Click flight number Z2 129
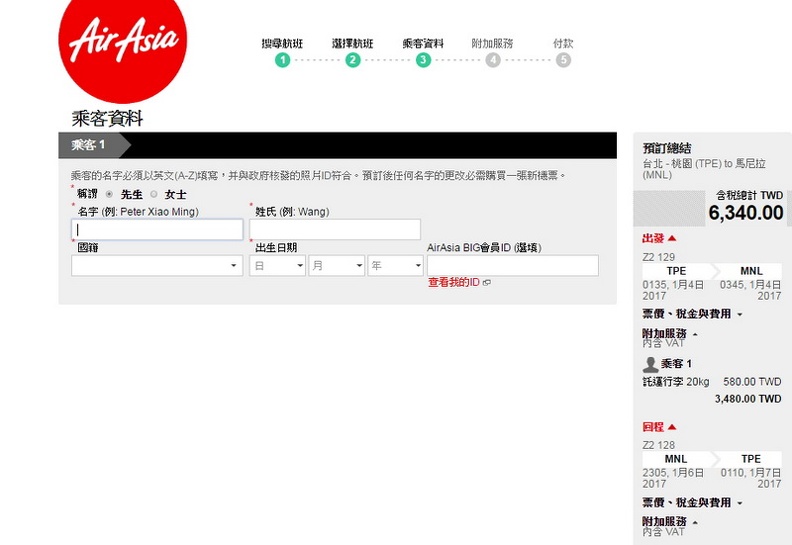The height and width of the screenshot is (545, 792). point(659,257)
